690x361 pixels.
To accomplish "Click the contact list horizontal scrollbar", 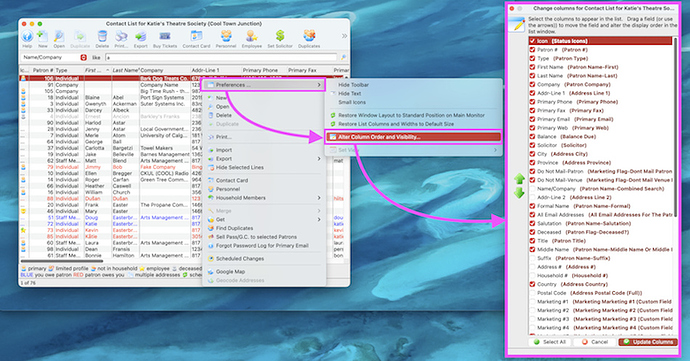I will point(62,261).
